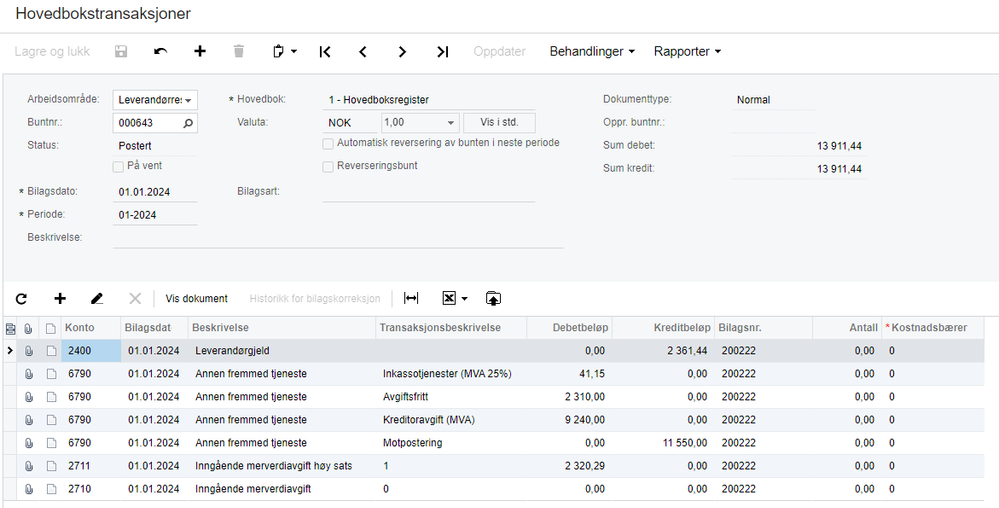Viewport: 999px width, 508px height.
Task: Select the 'Inkassotjenester (MVA 25%)' cell
Action: pyautogui.click(x=451, y=374)
